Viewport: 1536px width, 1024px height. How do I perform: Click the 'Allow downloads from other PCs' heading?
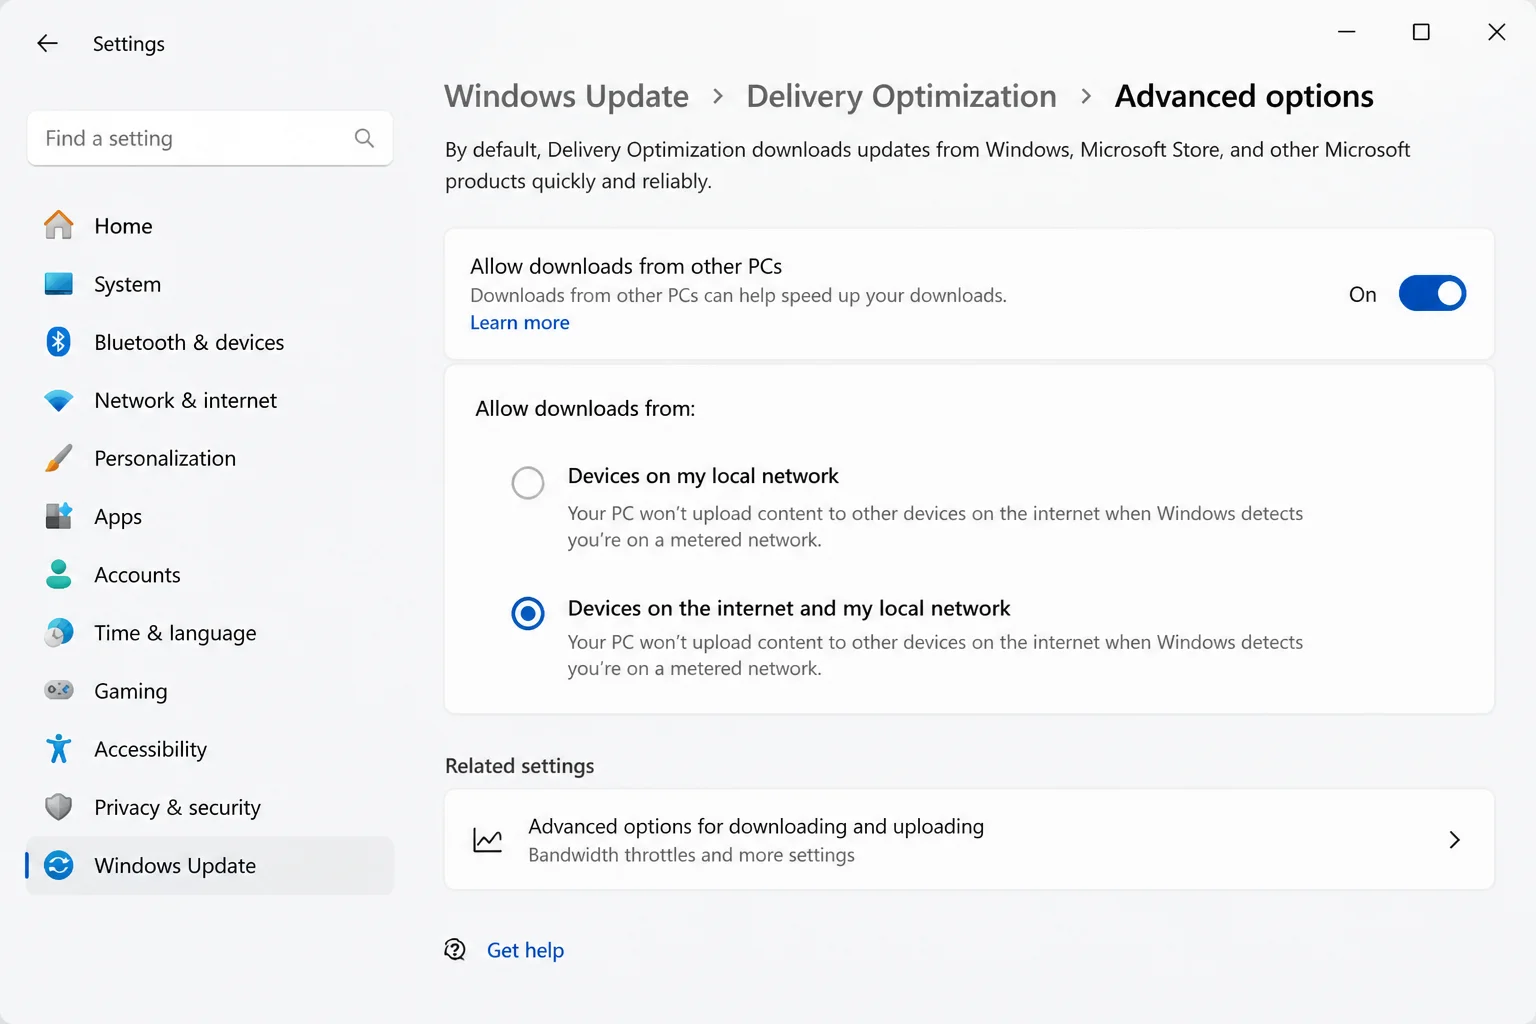[x=626, y=266]
